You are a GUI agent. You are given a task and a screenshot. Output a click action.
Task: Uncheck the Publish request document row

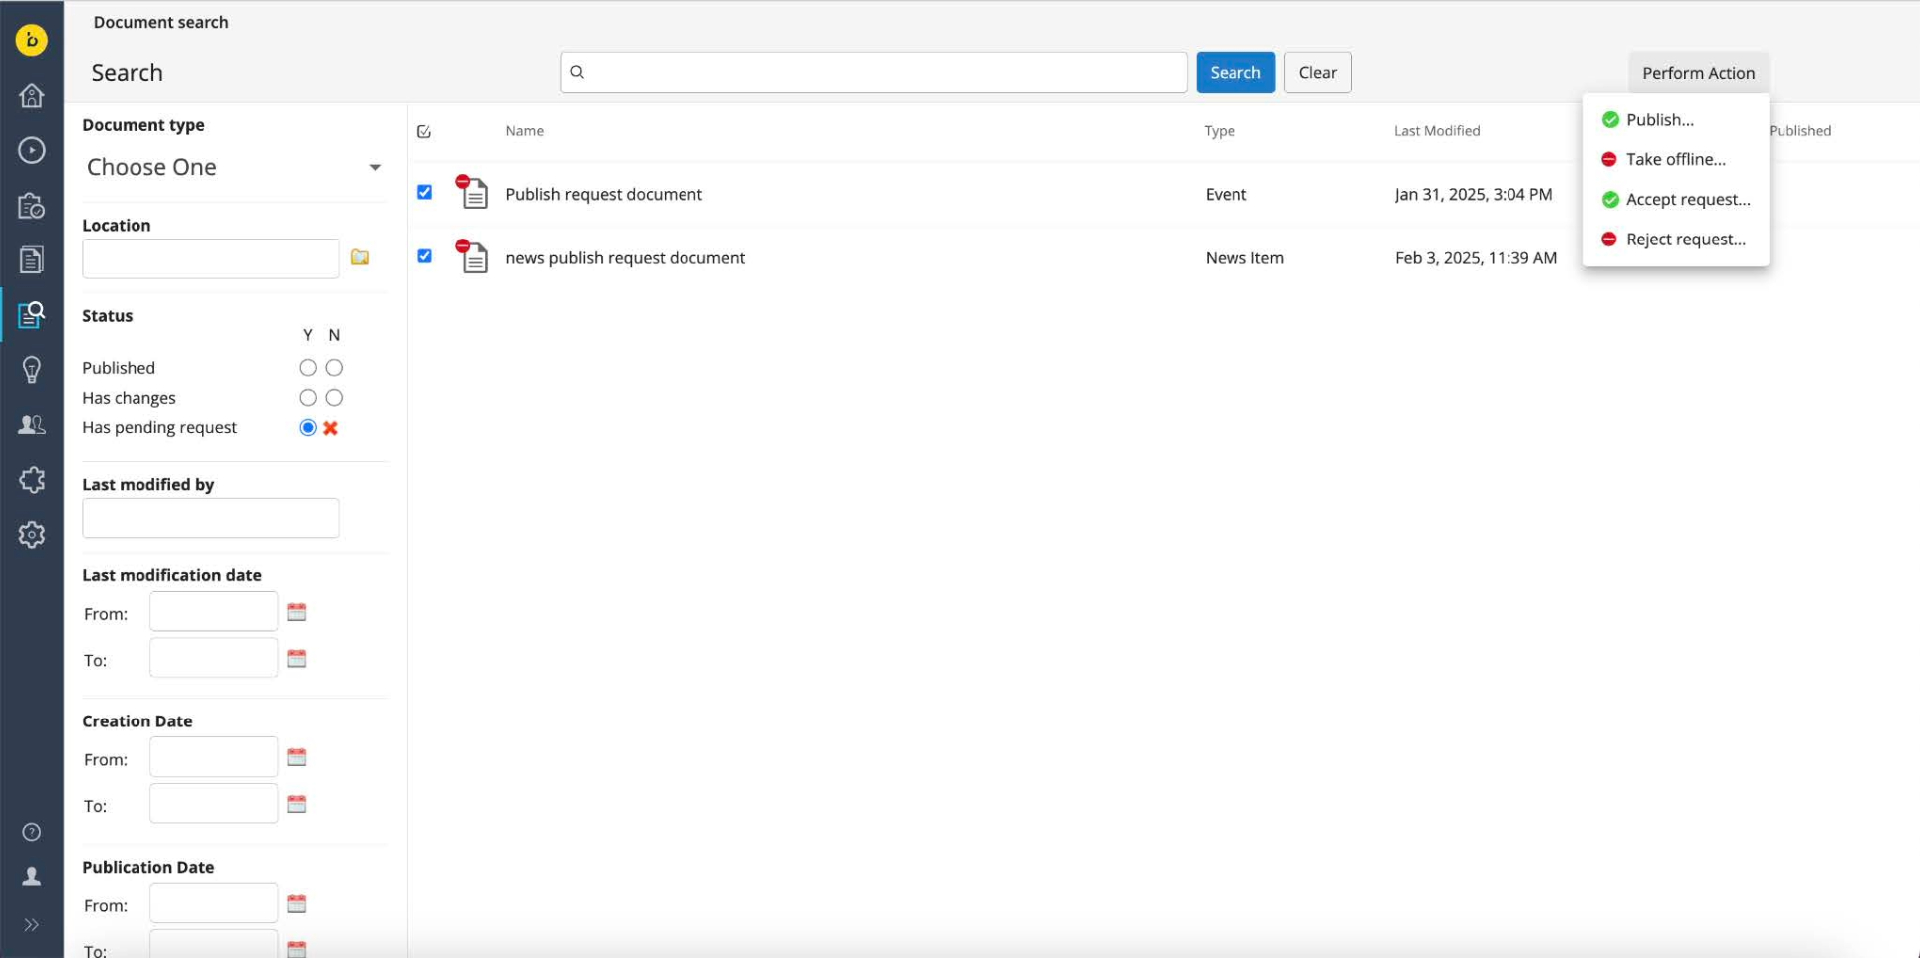(424, 193)
